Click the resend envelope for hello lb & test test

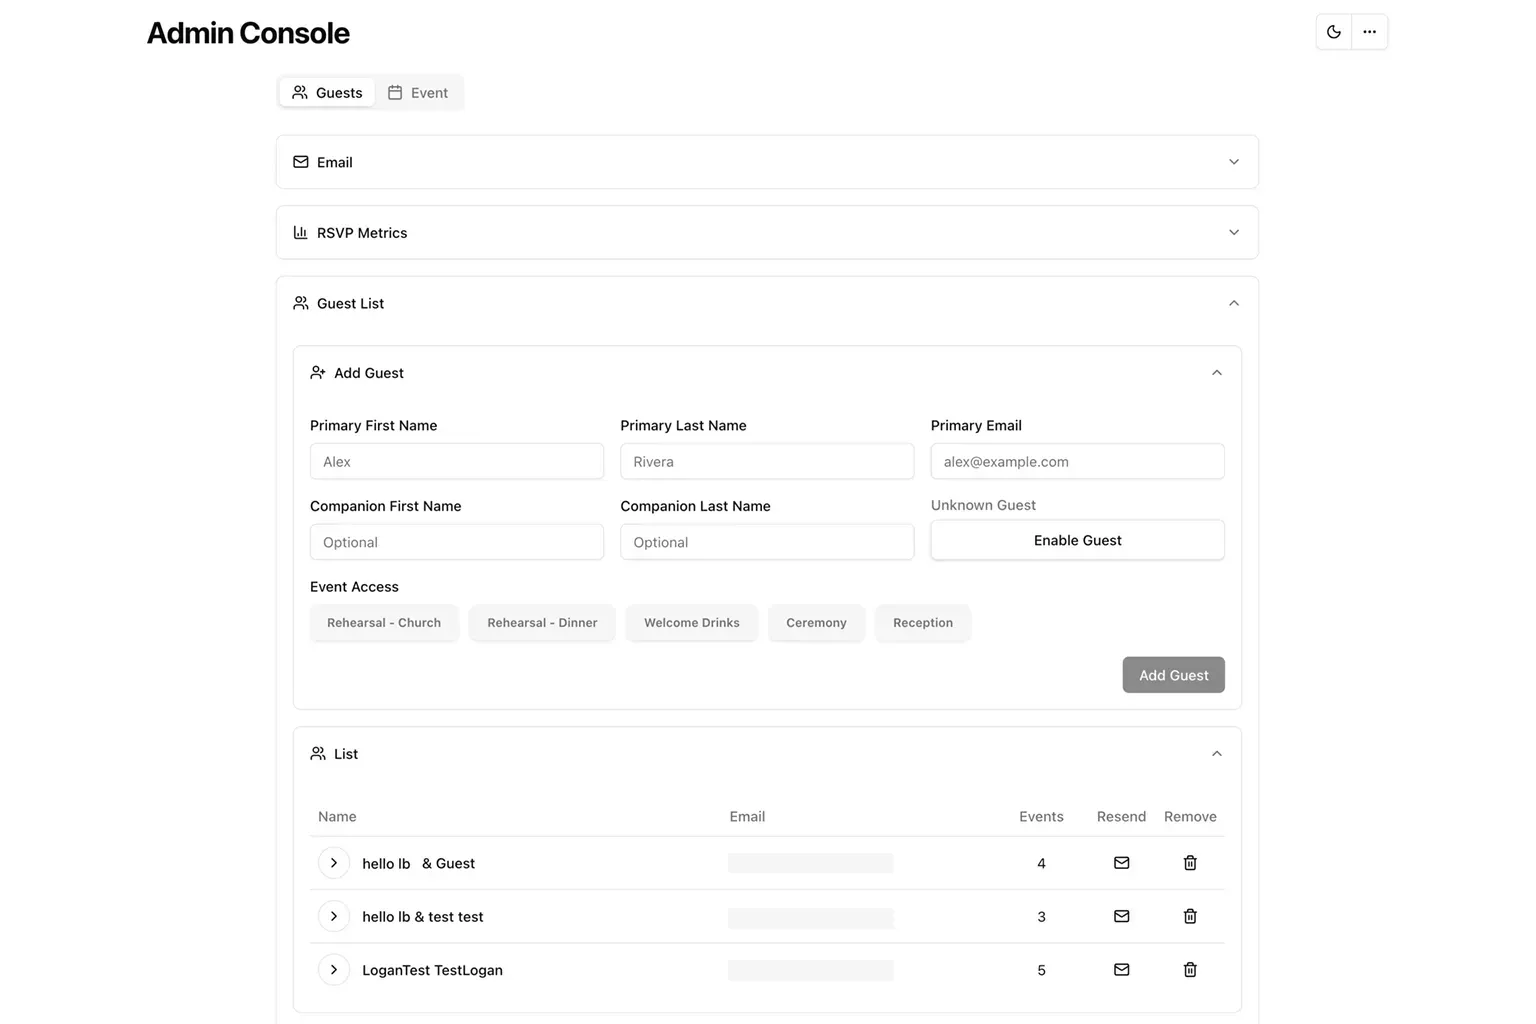click(1121, 916)
